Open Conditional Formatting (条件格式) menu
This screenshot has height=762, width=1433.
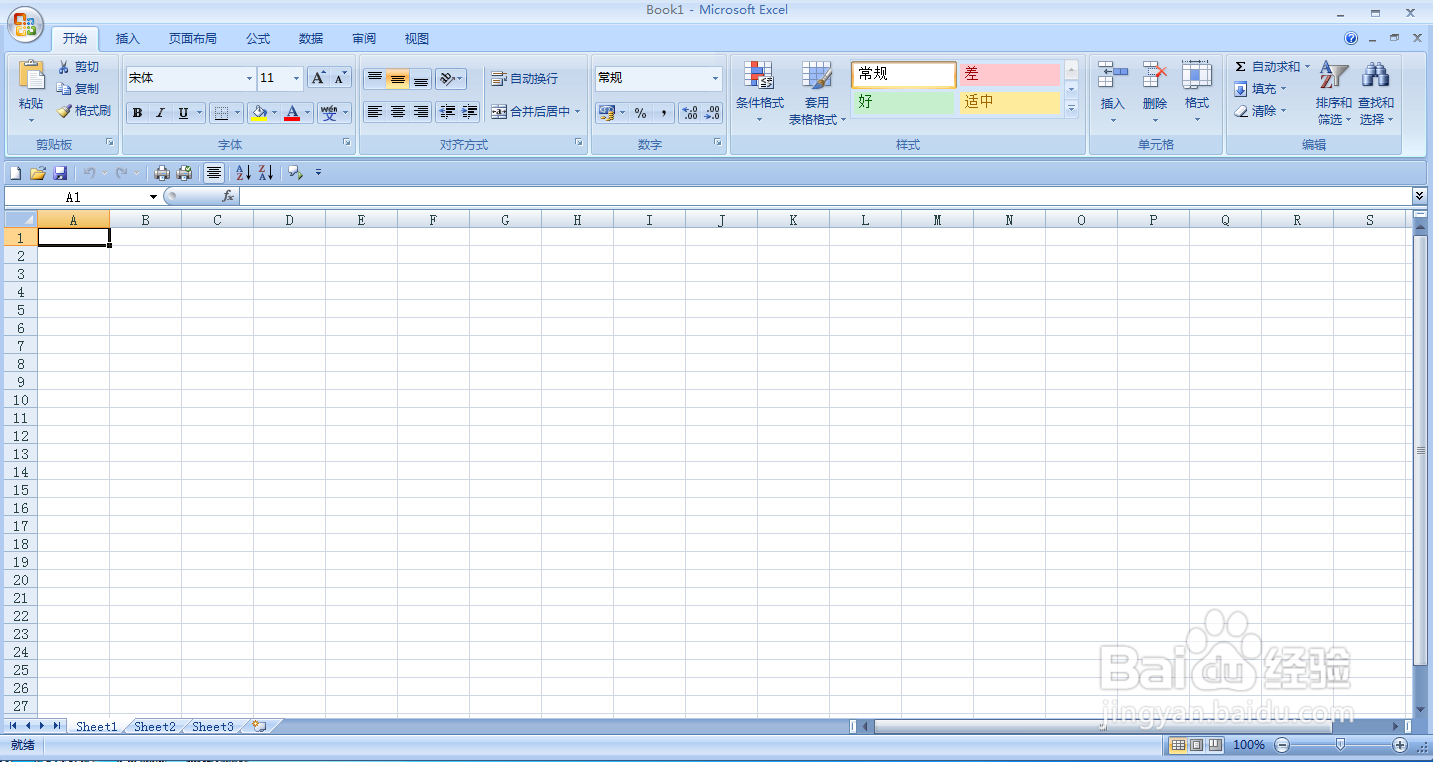[760, 92]
